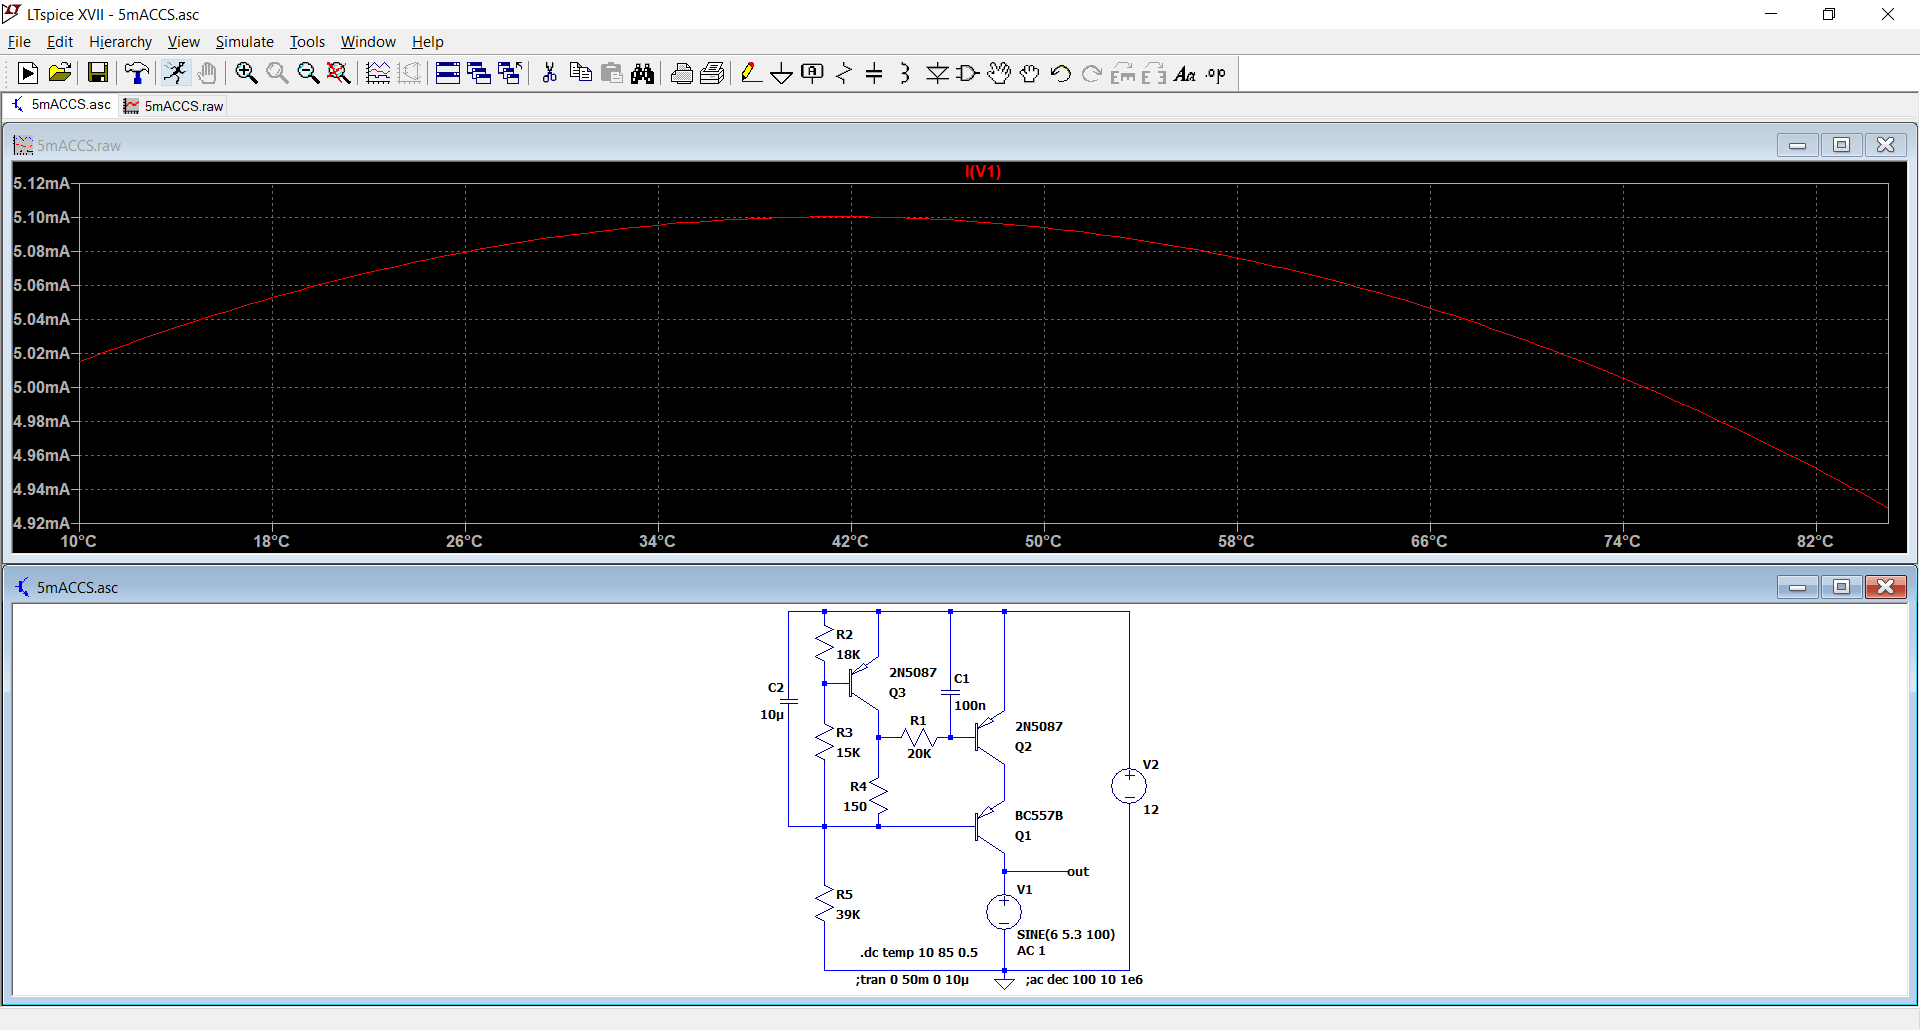Select the Draw Wire pencil tool
This screenshot has width=1920, height=1030.
pos(751,73)
